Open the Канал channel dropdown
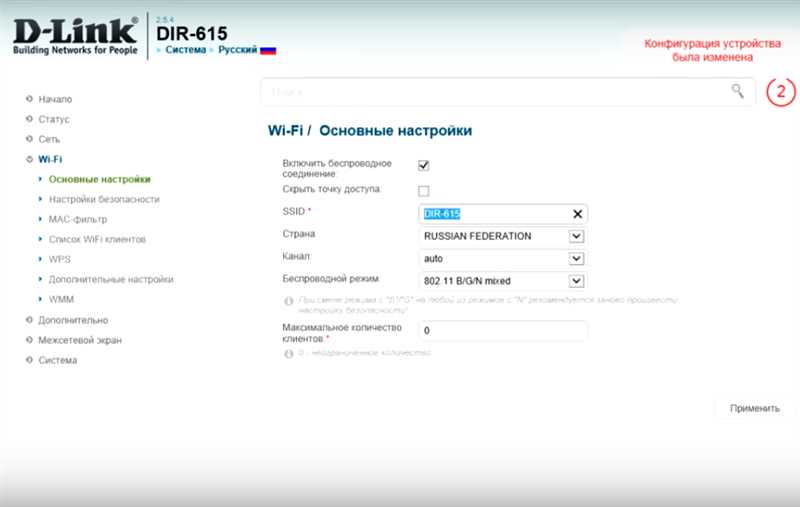The width and height of the screenshot is (800, 507). tap(502, 259)
